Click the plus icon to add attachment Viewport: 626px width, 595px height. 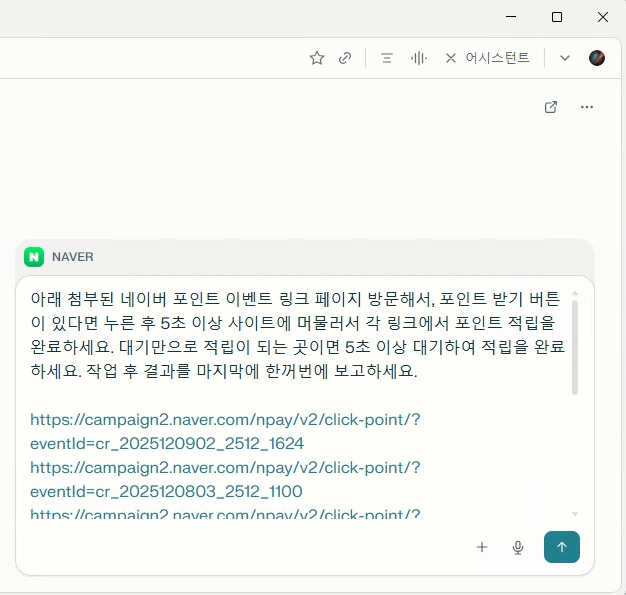tap(482, 547)
